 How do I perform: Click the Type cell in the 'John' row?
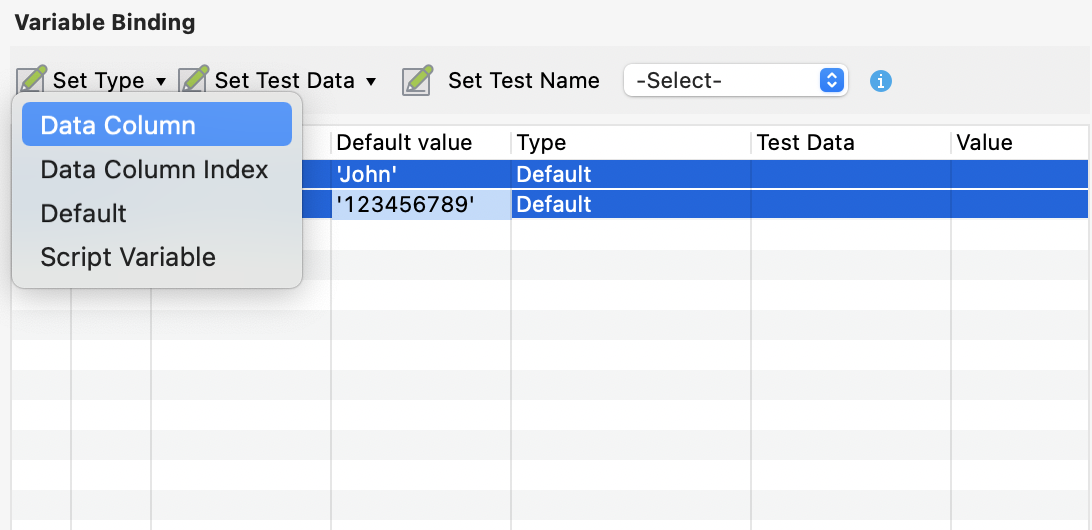coord(630,174)
